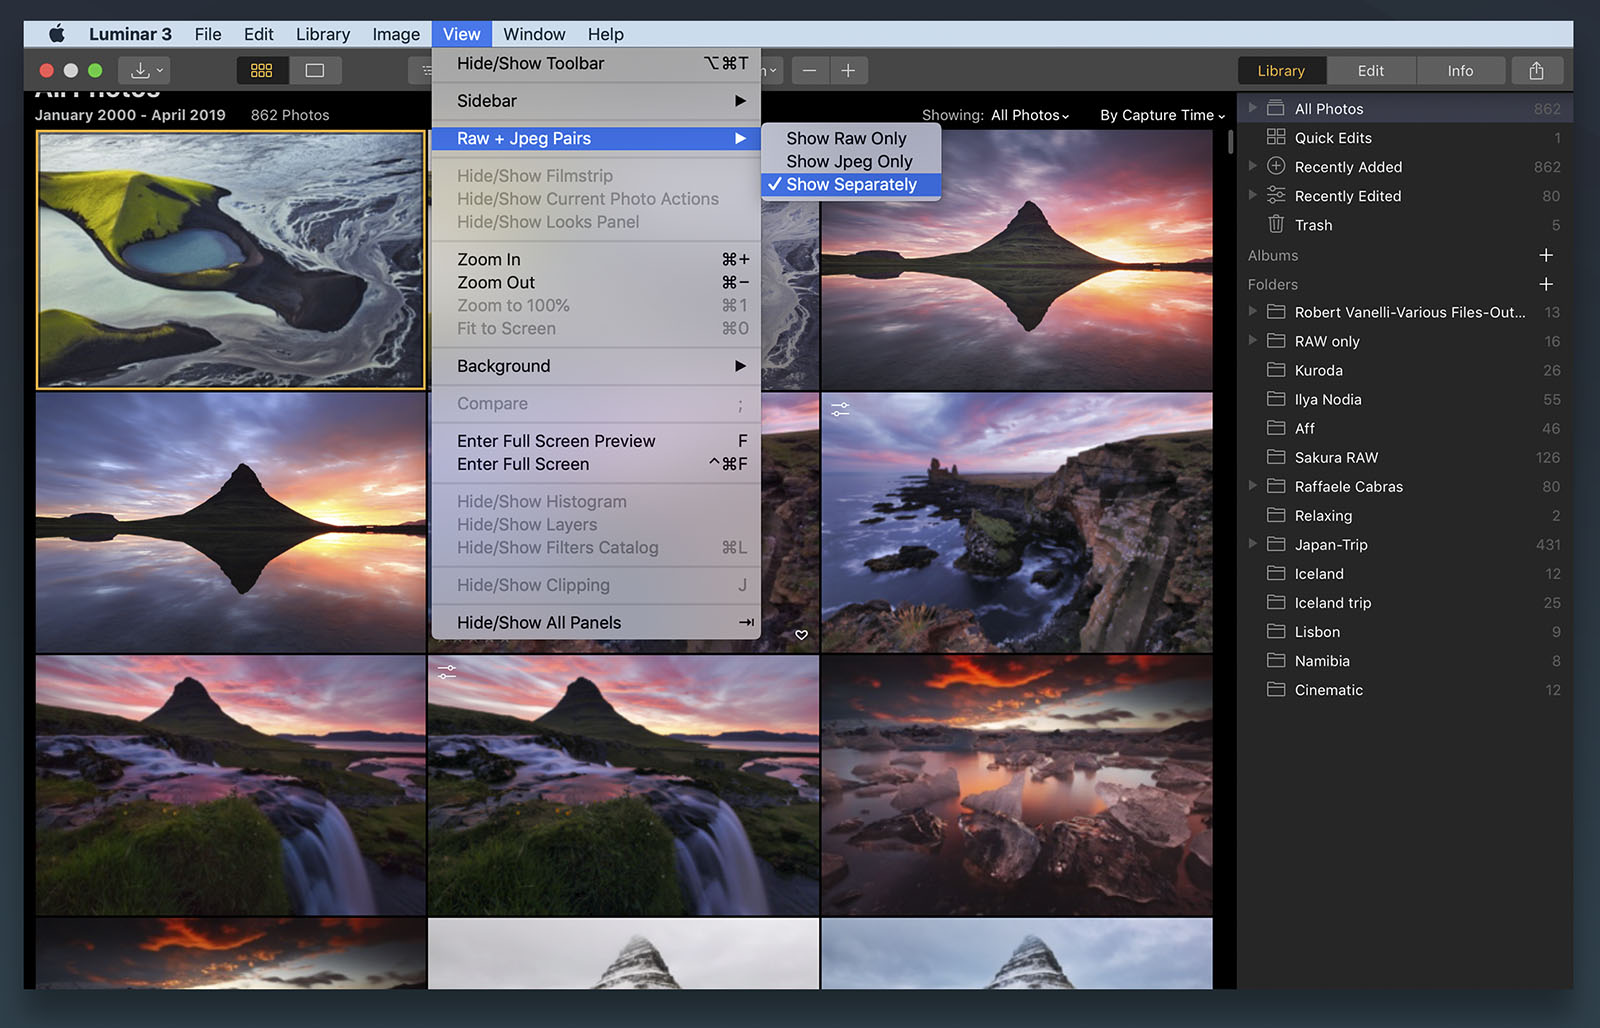Viewport: 1600px width, 1028px height.
Task: Open the Library menu
Action: click(323, 34)
